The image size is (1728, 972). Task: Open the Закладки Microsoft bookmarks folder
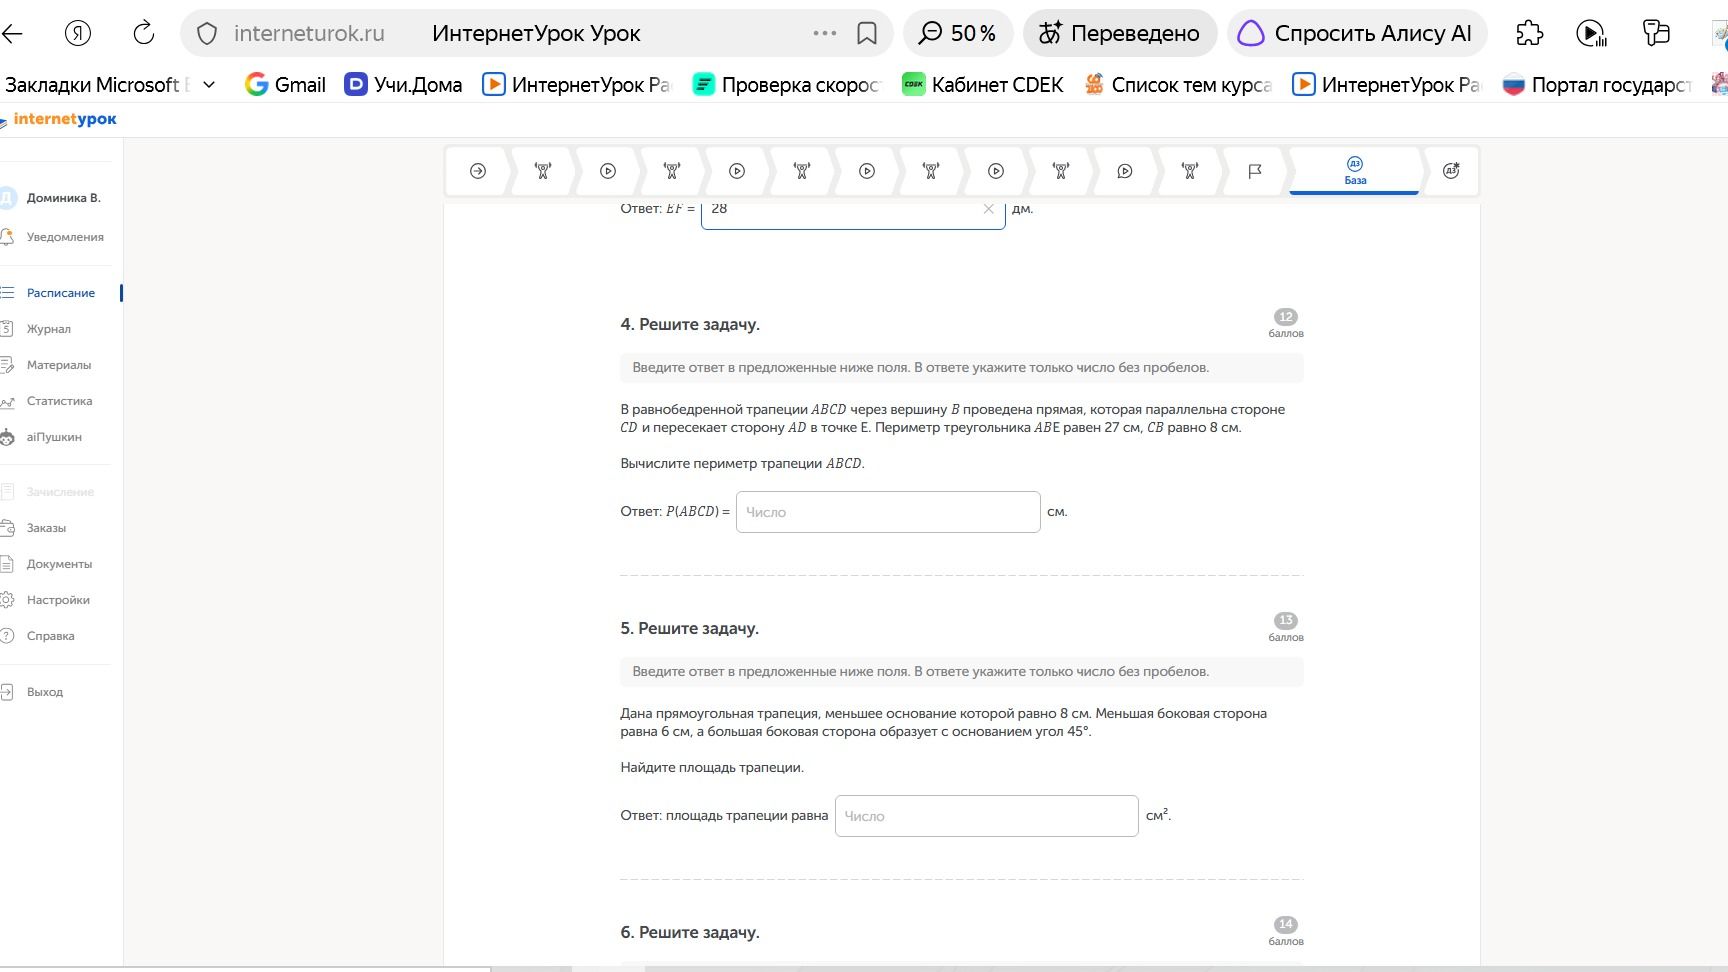pyautogui.click(x=97, y=85)
